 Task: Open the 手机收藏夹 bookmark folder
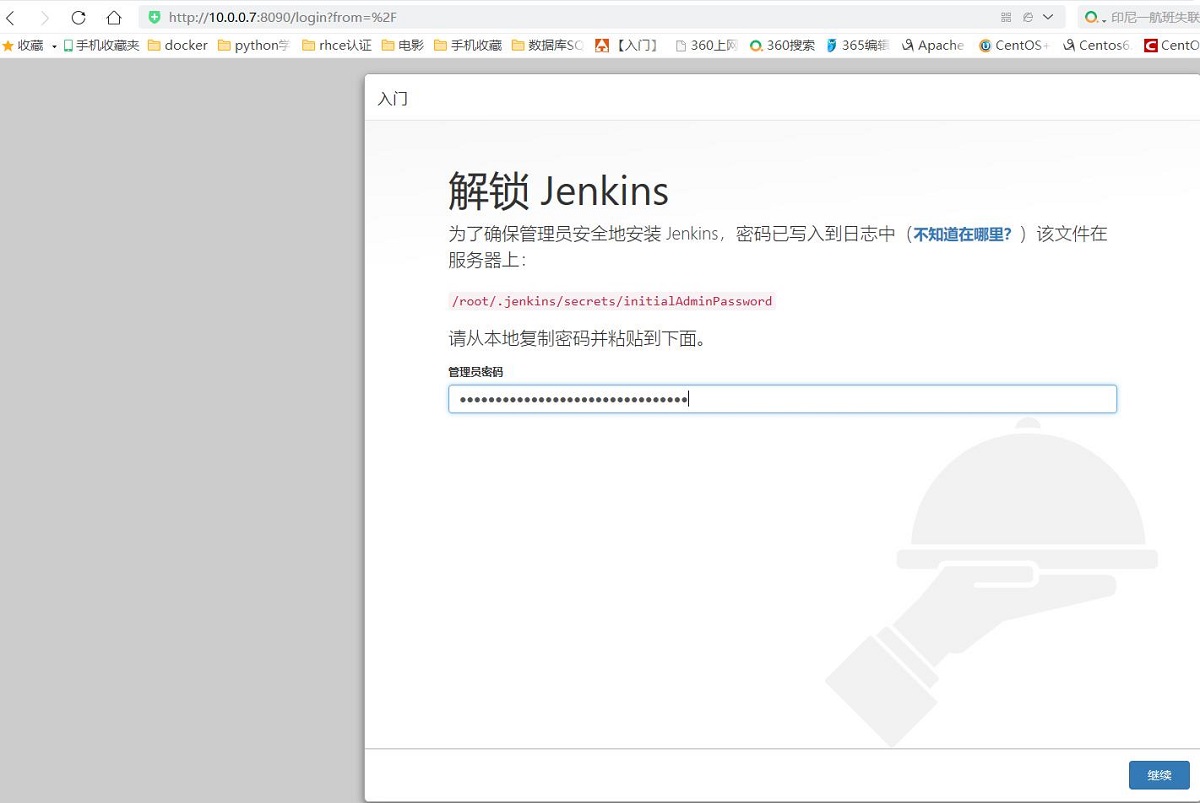coord(101,45)
